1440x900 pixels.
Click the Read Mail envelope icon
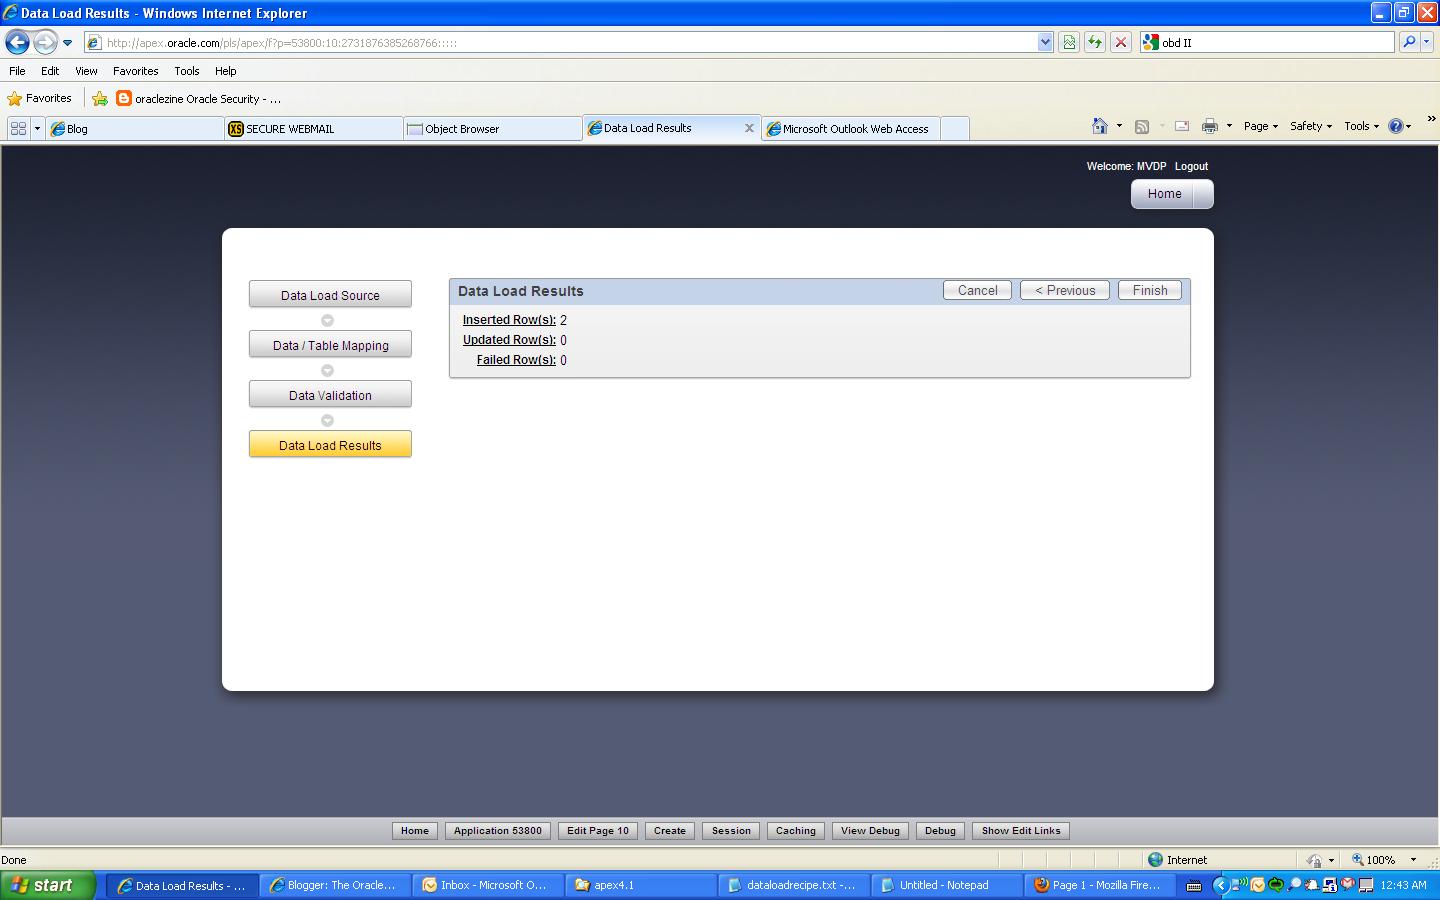tap(1182, 126)
